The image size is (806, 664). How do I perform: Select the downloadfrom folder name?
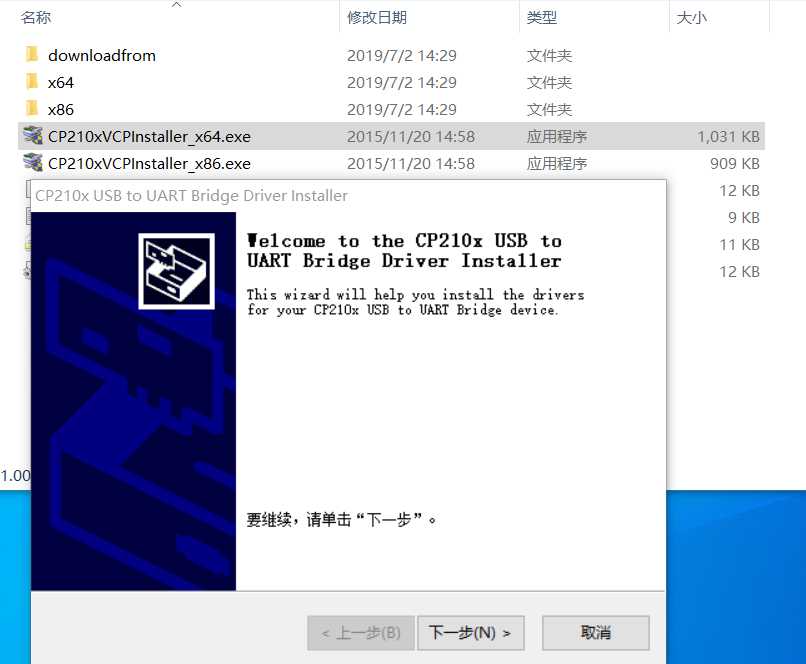click(x=102, y=56)
